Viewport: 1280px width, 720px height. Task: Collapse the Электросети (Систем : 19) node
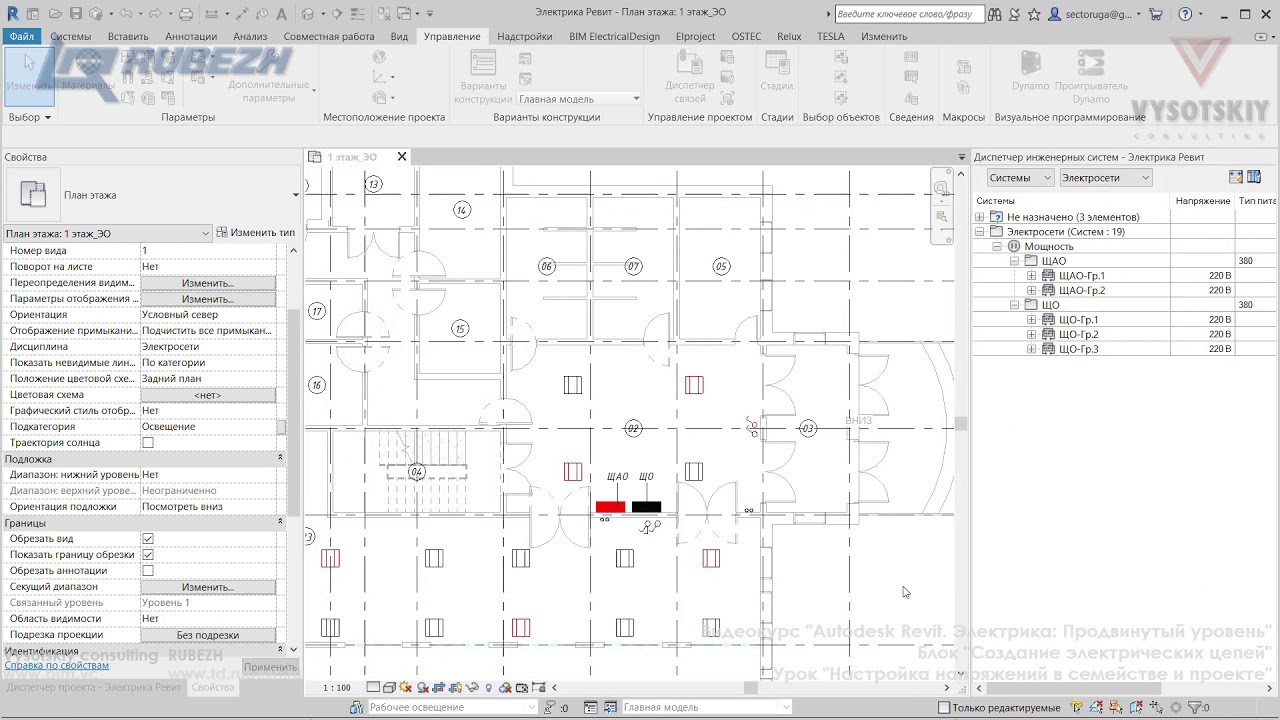click(980, 232)
